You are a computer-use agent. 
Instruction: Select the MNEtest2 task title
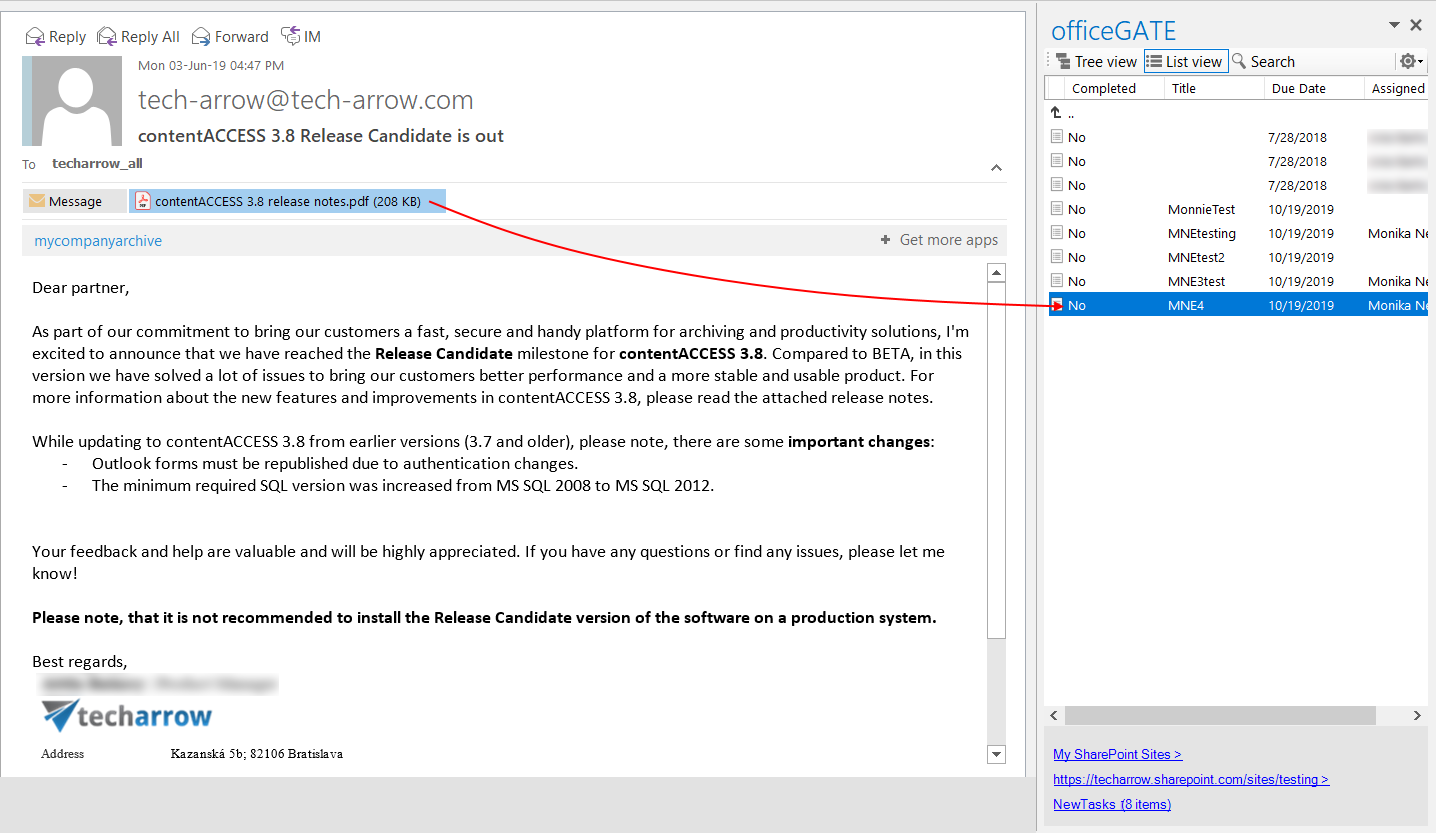(x=1196, y=258)
